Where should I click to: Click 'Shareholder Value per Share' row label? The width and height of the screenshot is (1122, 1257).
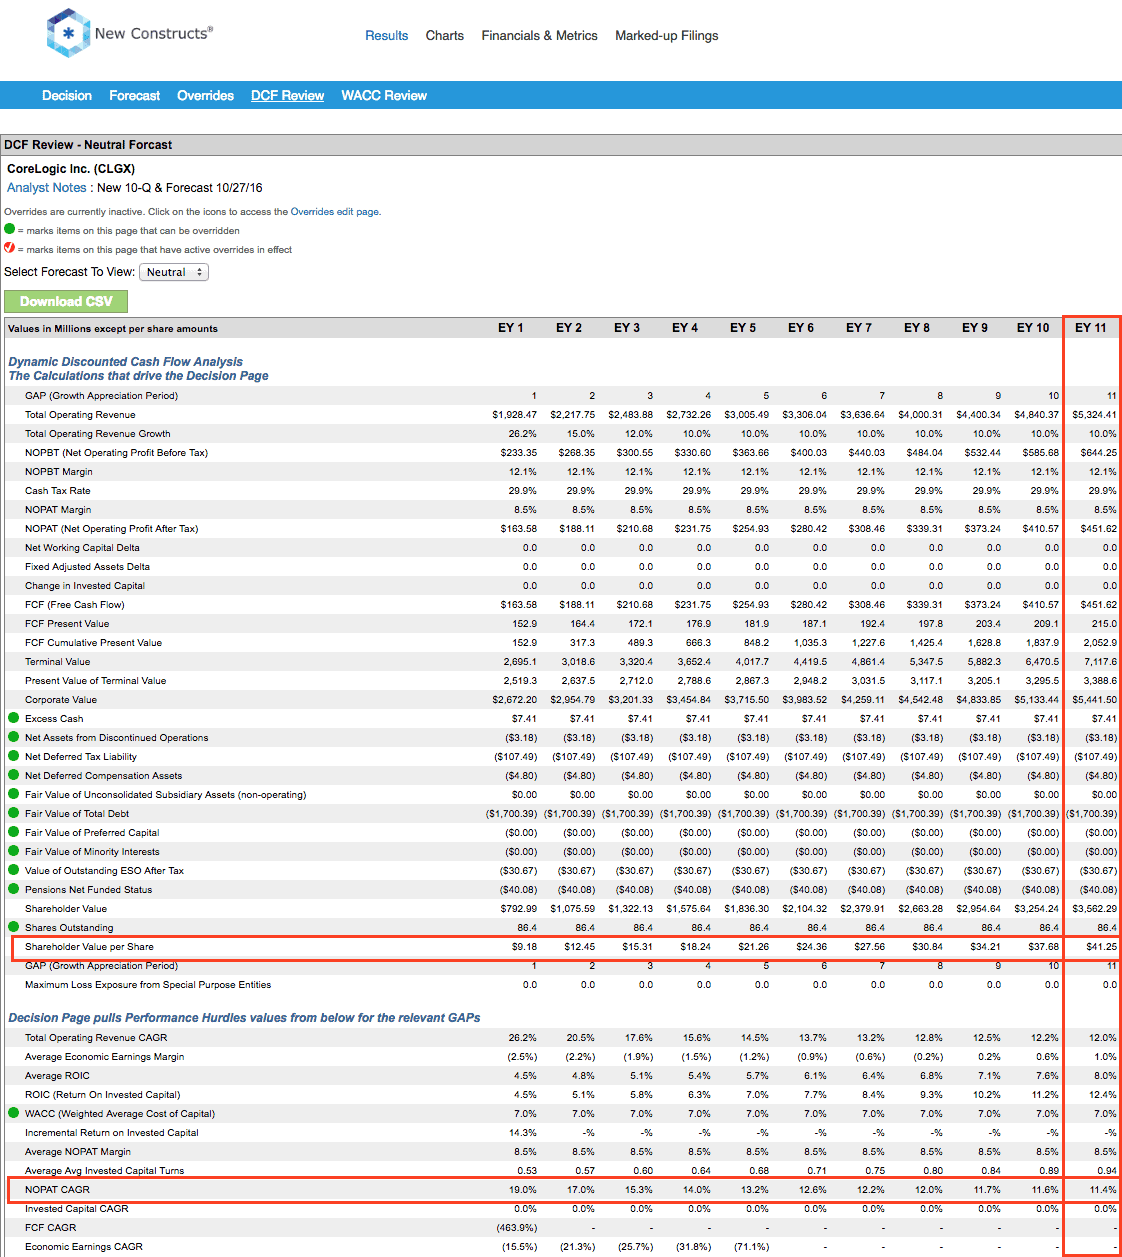click(x=89, y=946)
